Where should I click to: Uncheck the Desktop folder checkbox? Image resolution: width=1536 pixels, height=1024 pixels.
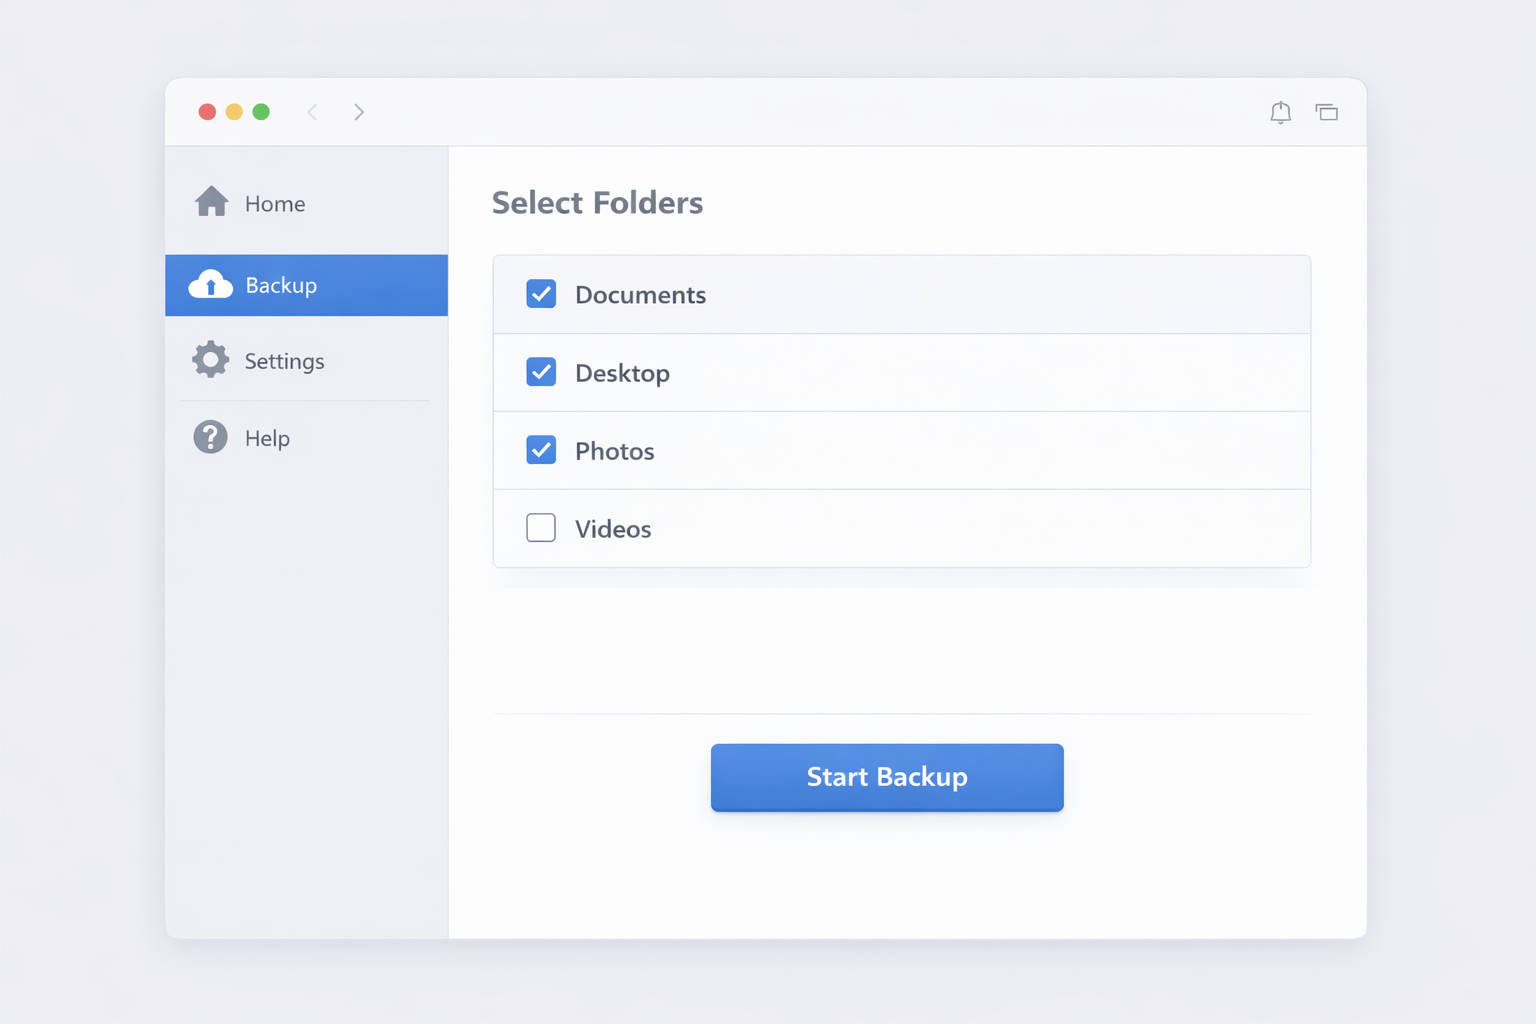tap(541, 372)
